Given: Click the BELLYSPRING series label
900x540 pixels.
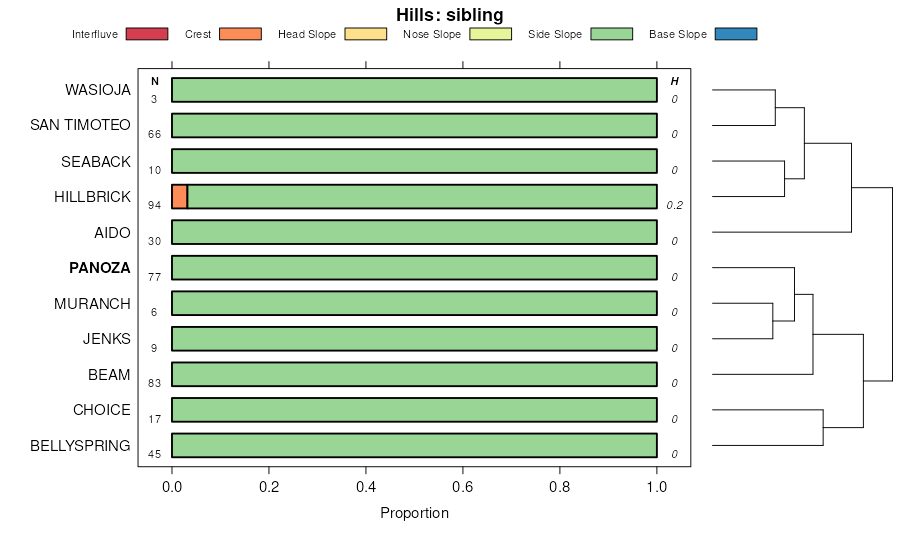Looking at the screenshot, I should 81,446.
